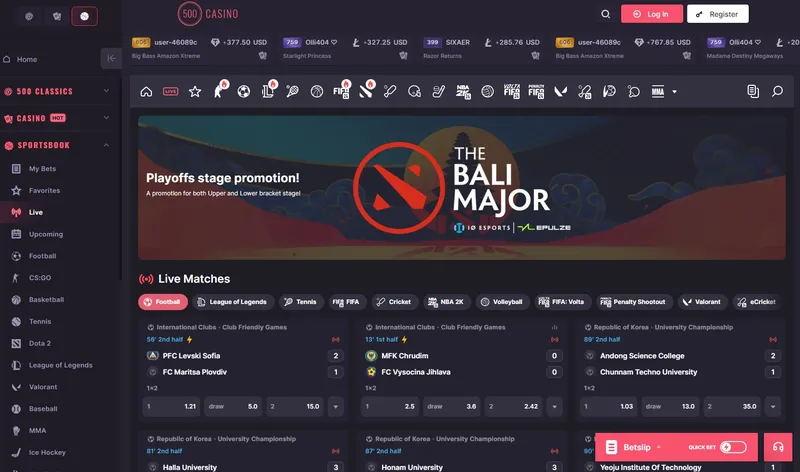Select the Tennis filter tab
800x472 pixels.
[x=299, y=301]
